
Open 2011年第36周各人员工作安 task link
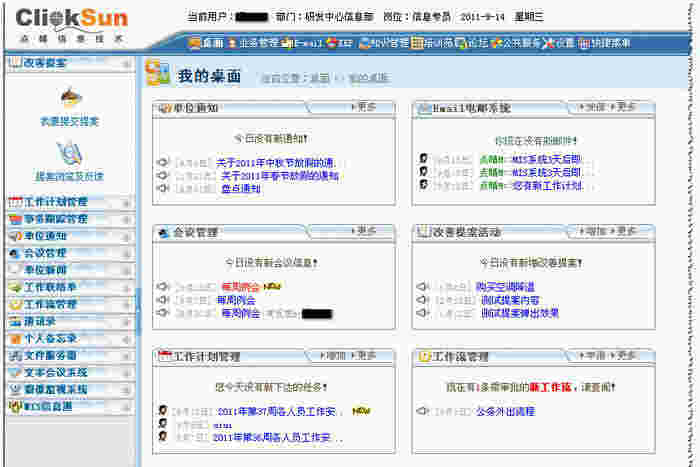click(272, 438)
